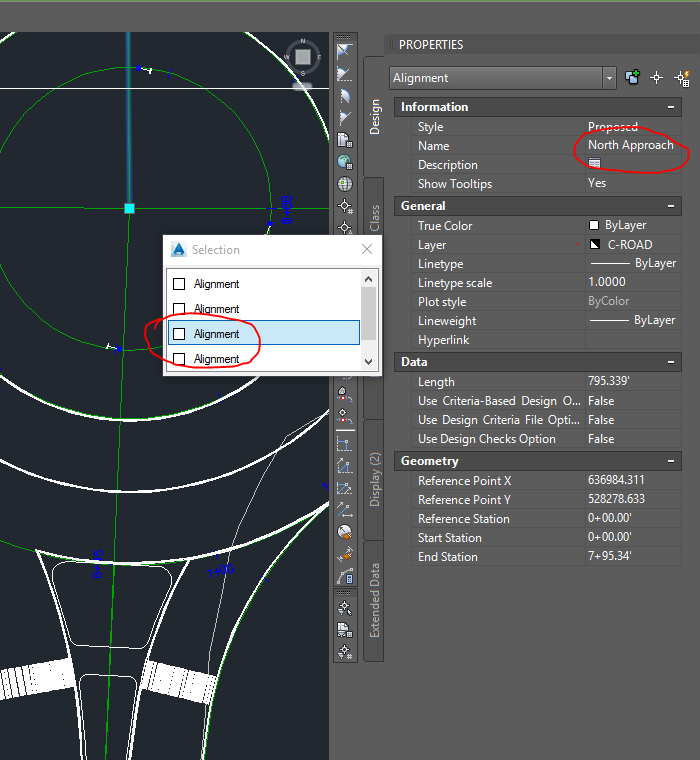Open Quick Select icon in Properties header
This screenshot has height=760, width=700.
coord(682,78)
